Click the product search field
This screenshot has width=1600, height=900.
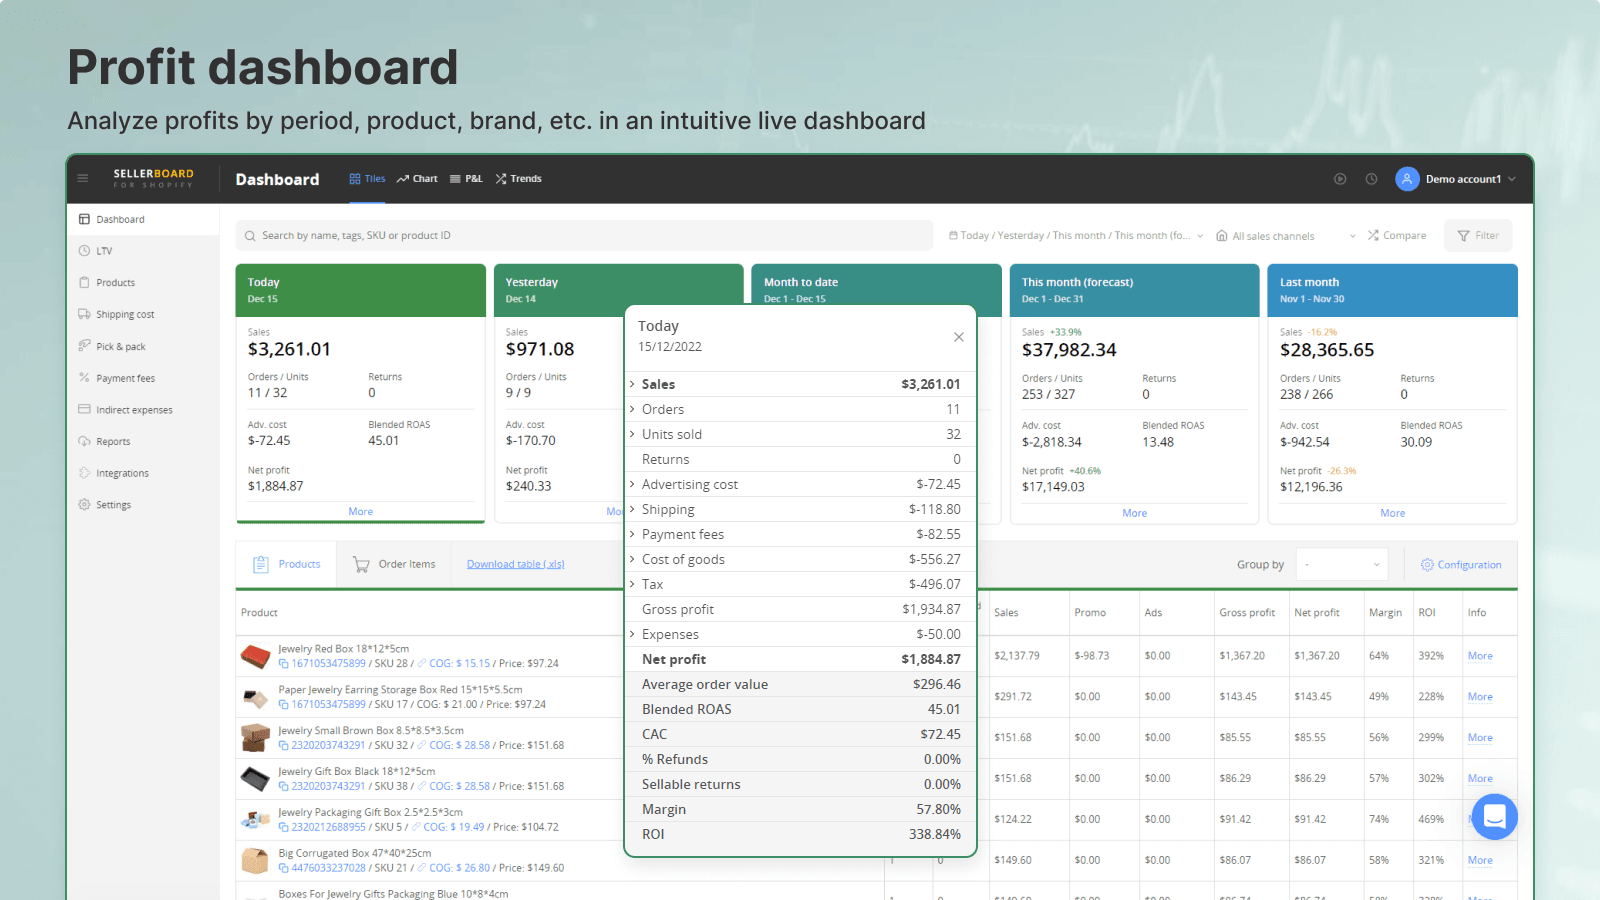pos(585,236)
